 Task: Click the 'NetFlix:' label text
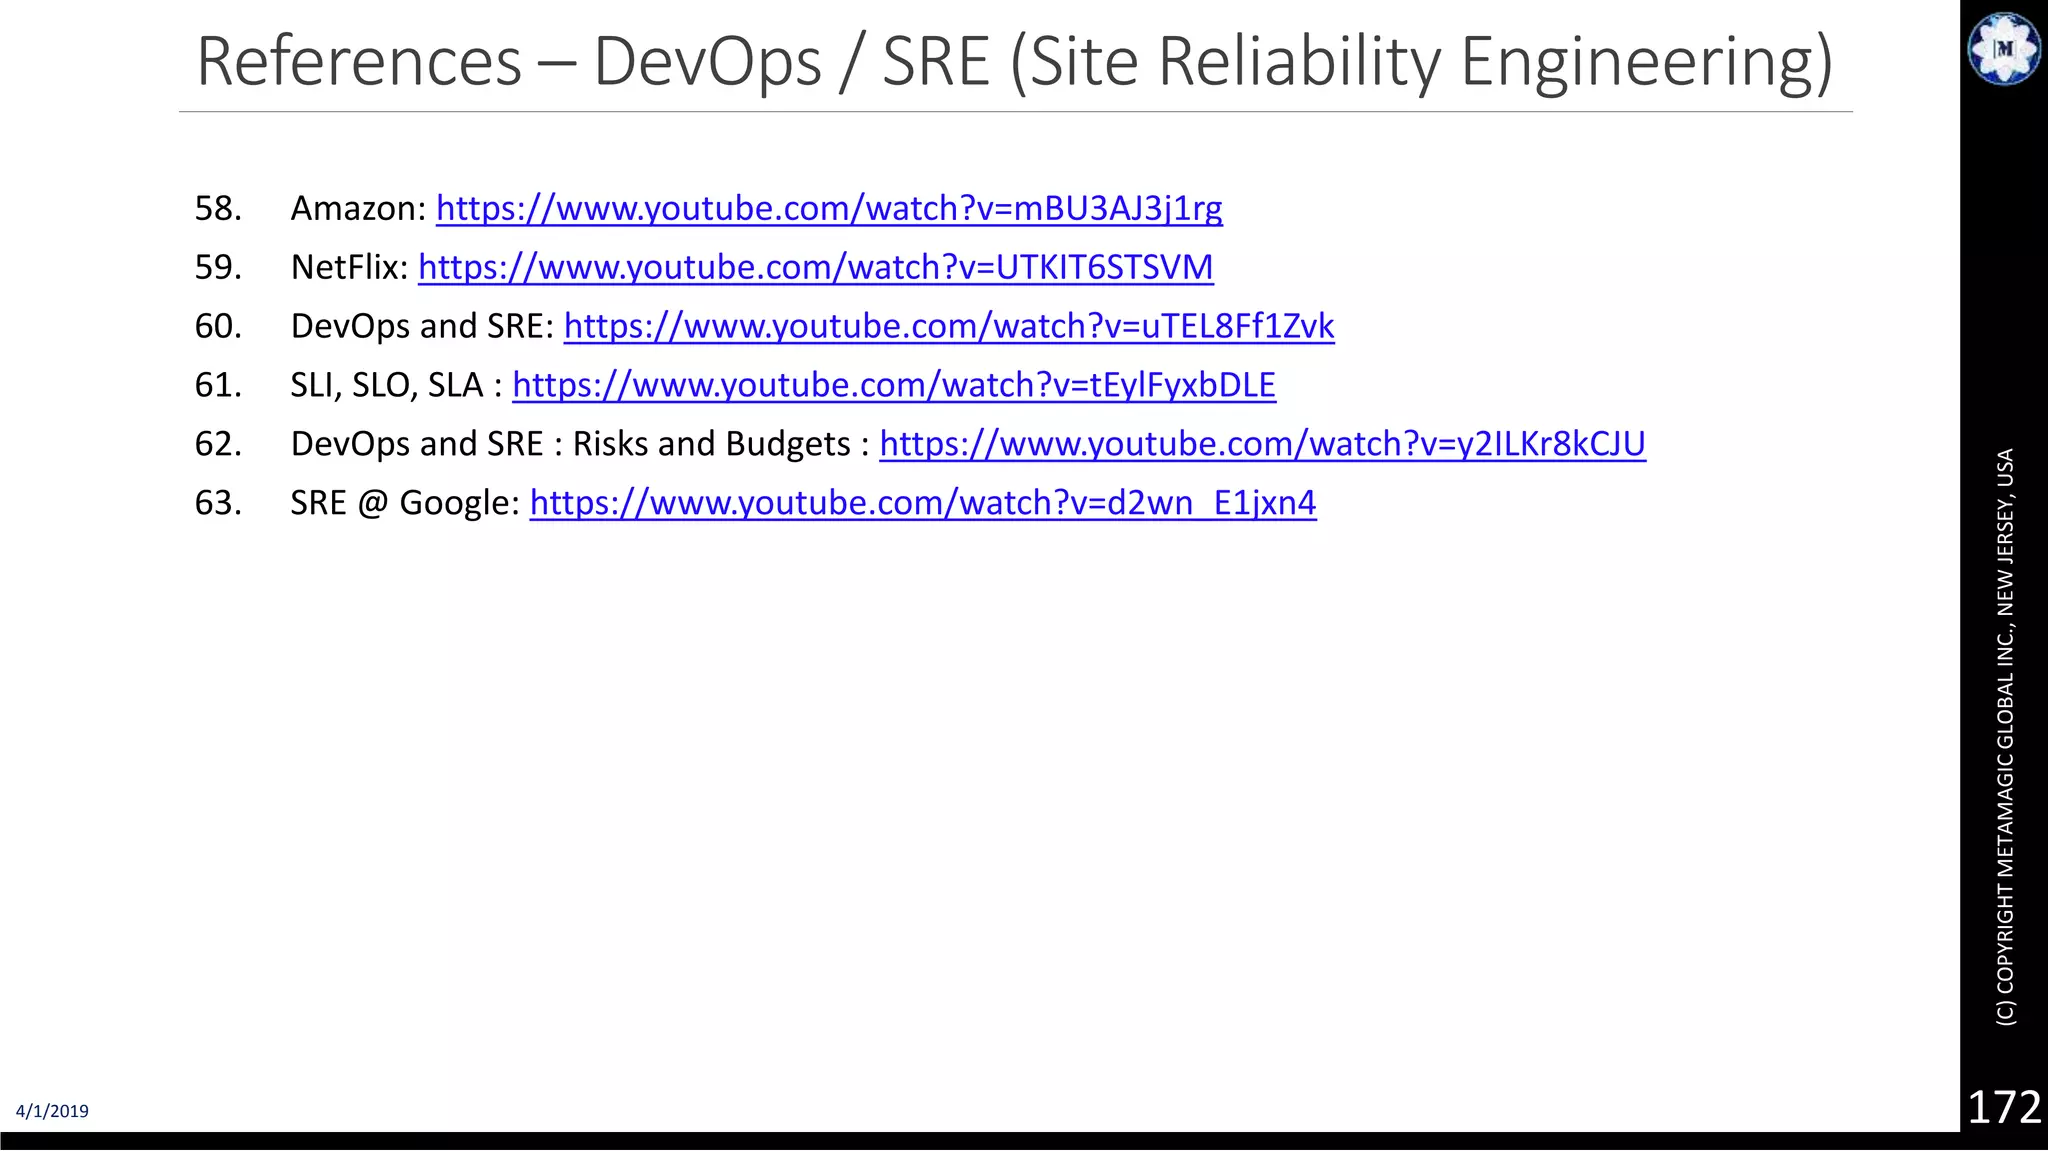point(350,268)
